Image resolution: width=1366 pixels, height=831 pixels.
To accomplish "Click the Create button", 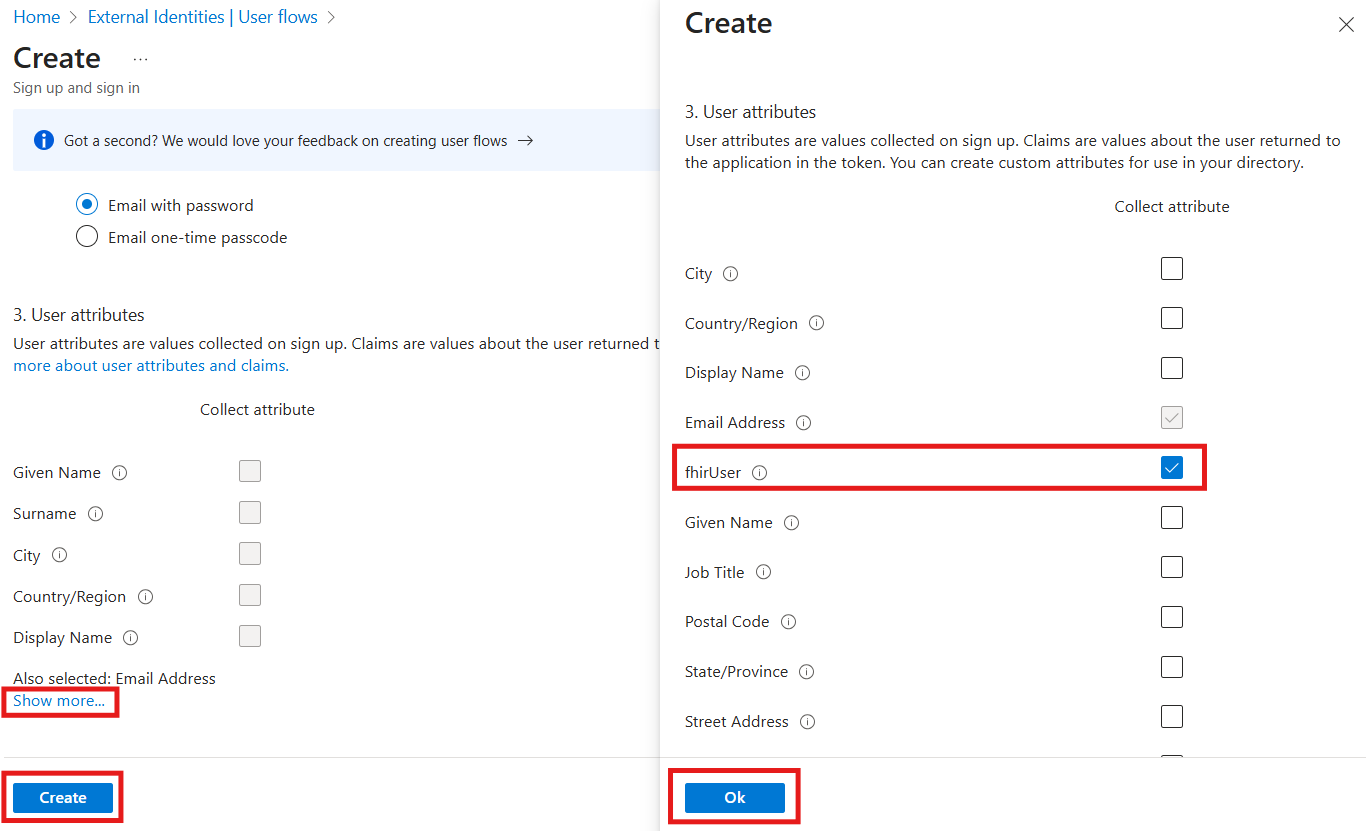I will tap(62, 797).
